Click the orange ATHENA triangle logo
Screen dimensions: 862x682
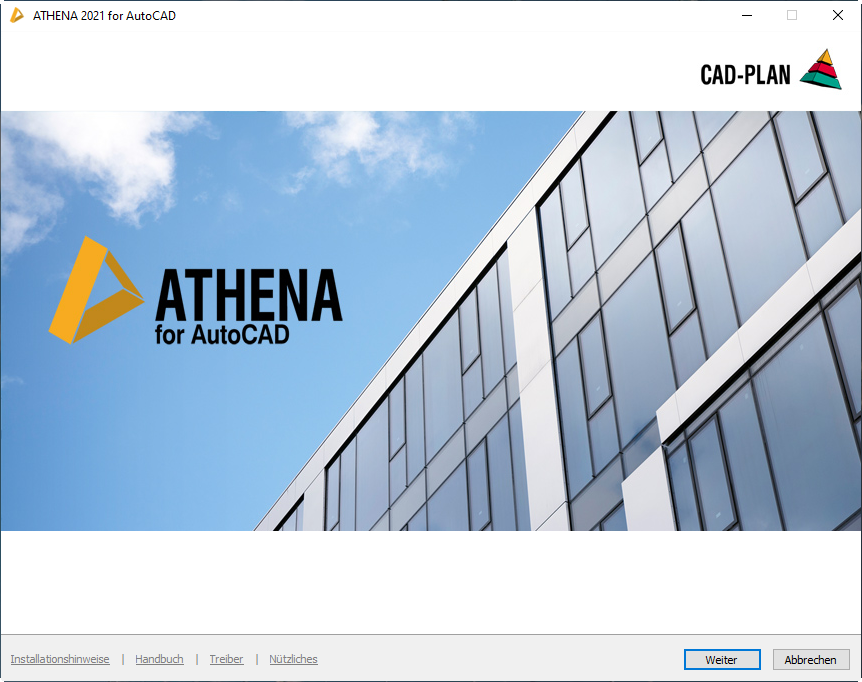tap(94, 290)
